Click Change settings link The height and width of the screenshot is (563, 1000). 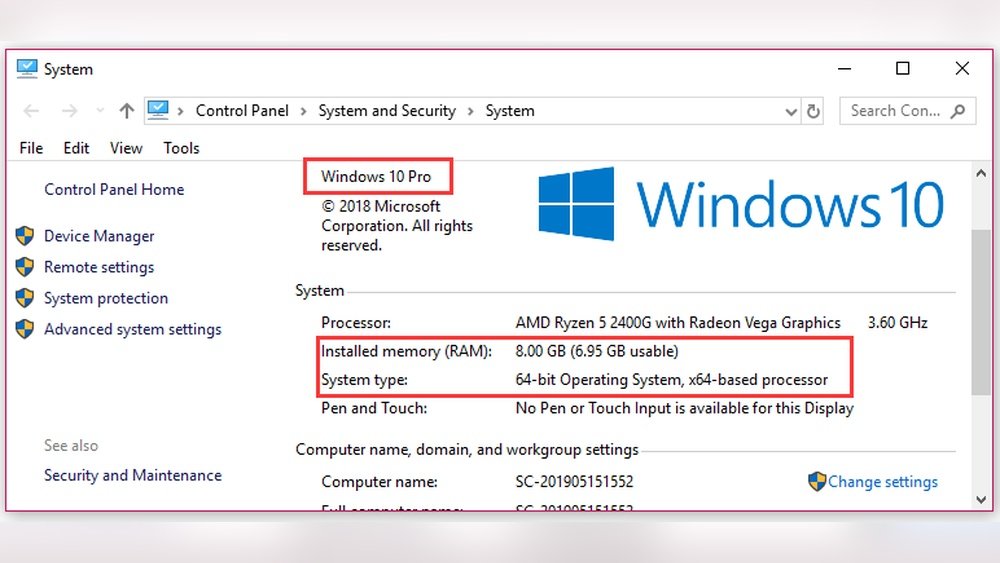[x=882, y=482]
